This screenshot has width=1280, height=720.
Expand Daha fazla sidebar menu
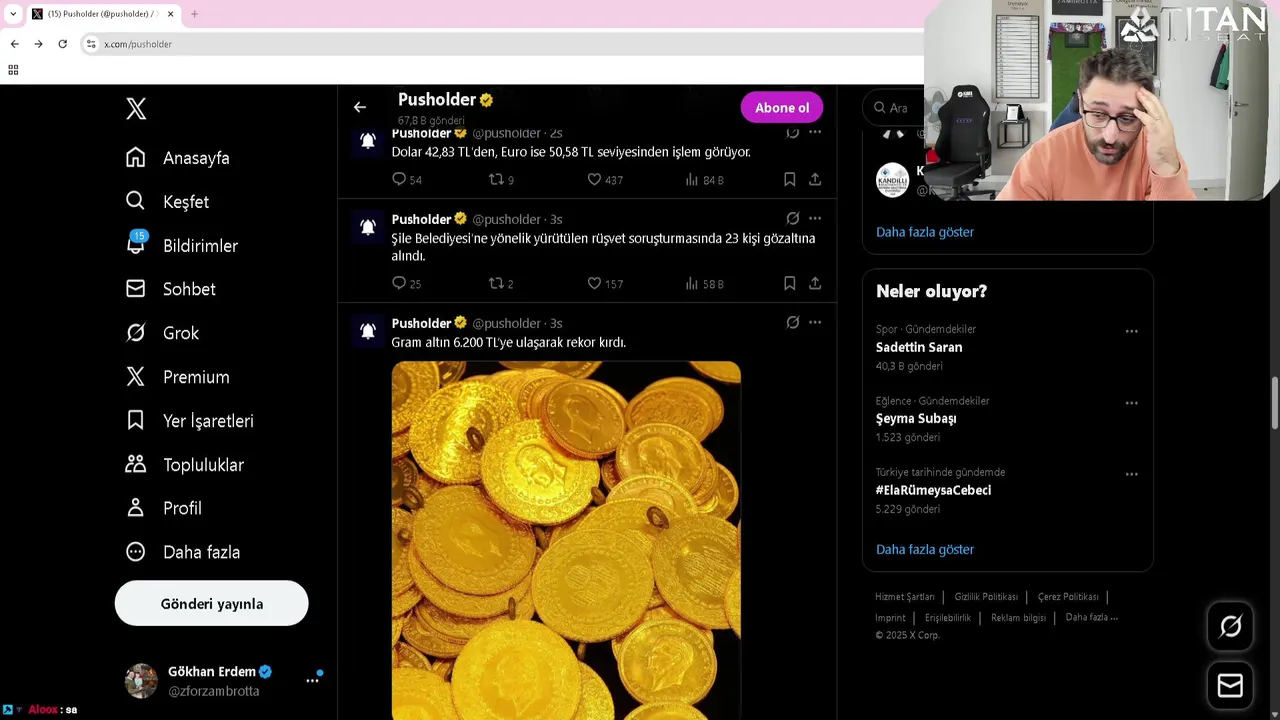tap(183, 552)
